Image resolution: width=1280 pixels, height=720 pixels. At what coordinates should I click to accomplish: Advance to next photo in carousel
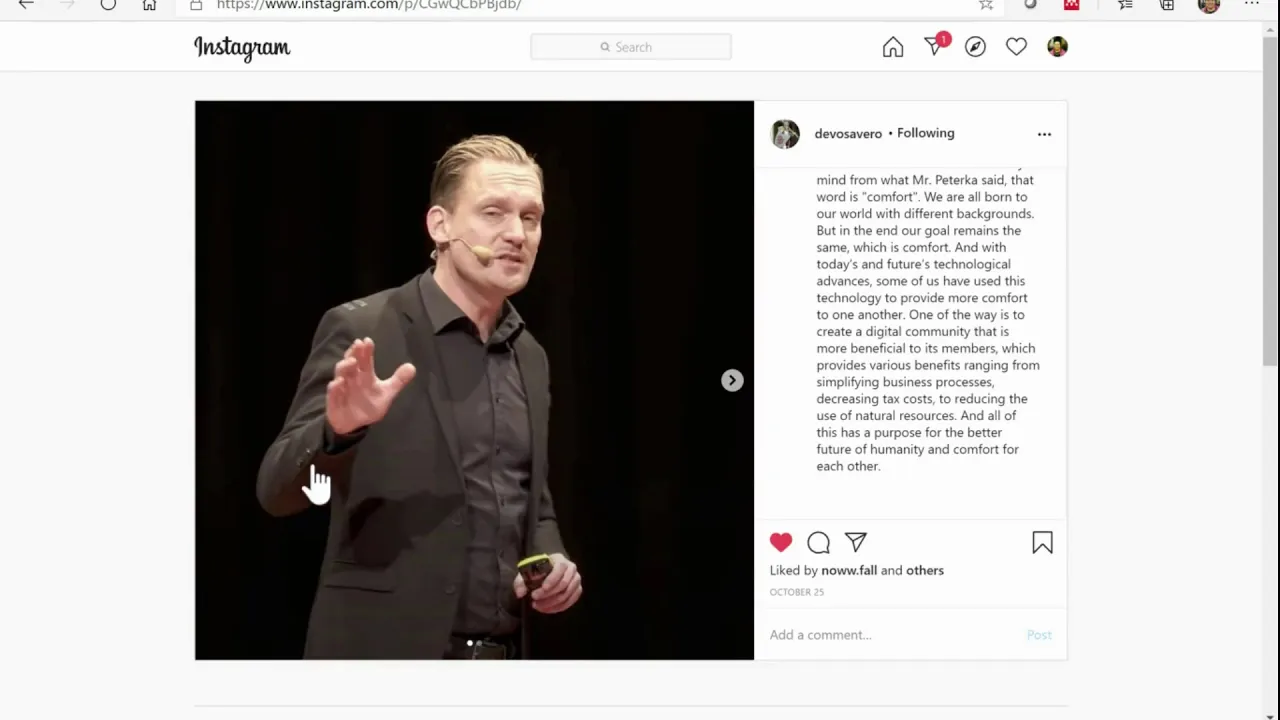point(732,380)
